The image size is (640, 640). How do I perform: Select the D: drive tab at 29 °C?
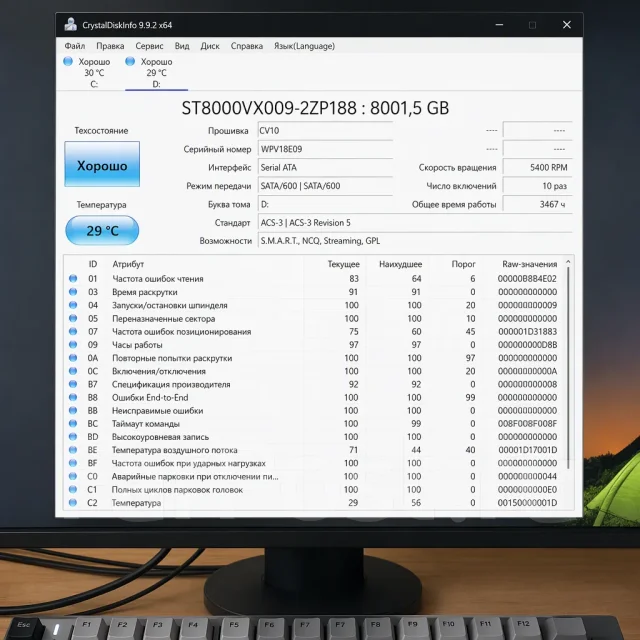tap(156, 73)
